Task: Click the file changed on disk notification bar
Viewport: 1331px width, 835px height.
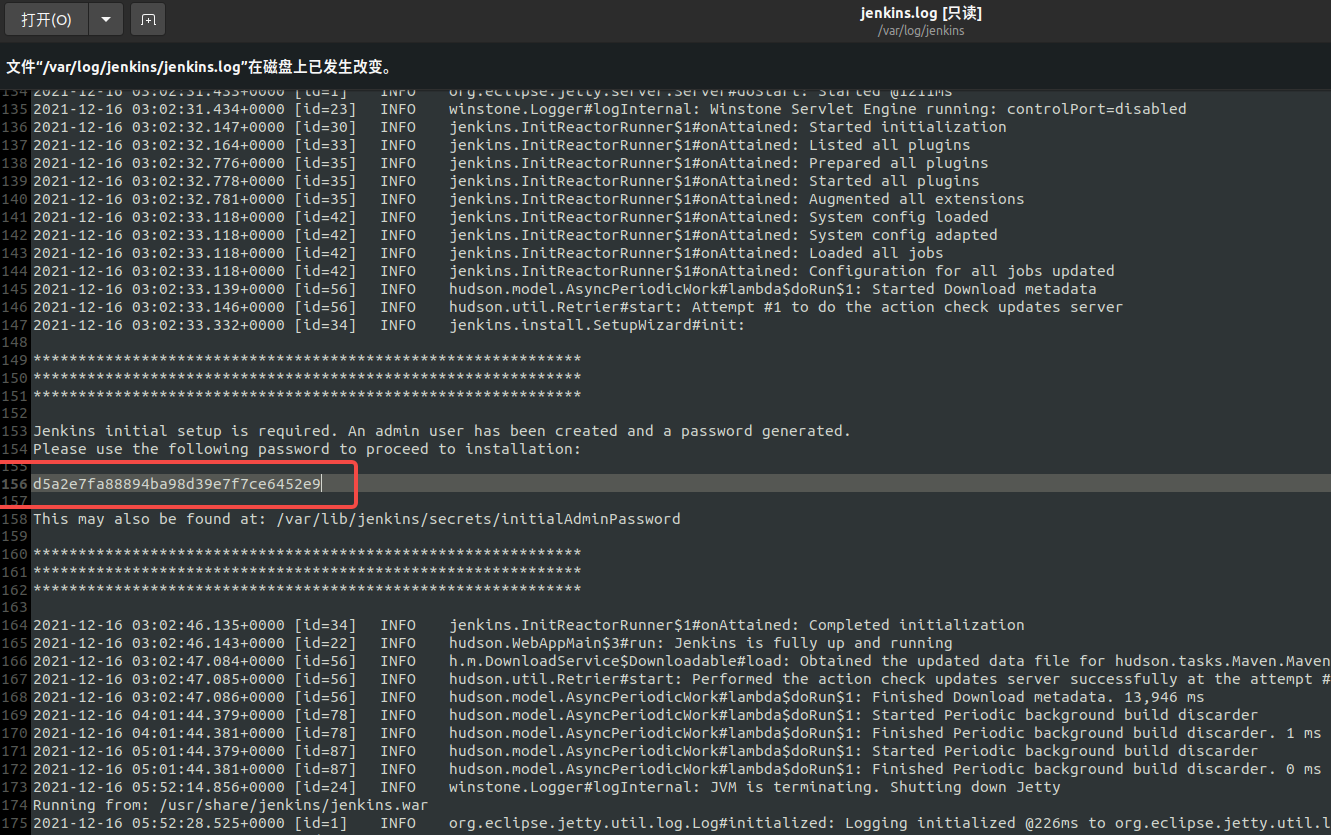Action: pyautogui.click(x=665, y=67)
